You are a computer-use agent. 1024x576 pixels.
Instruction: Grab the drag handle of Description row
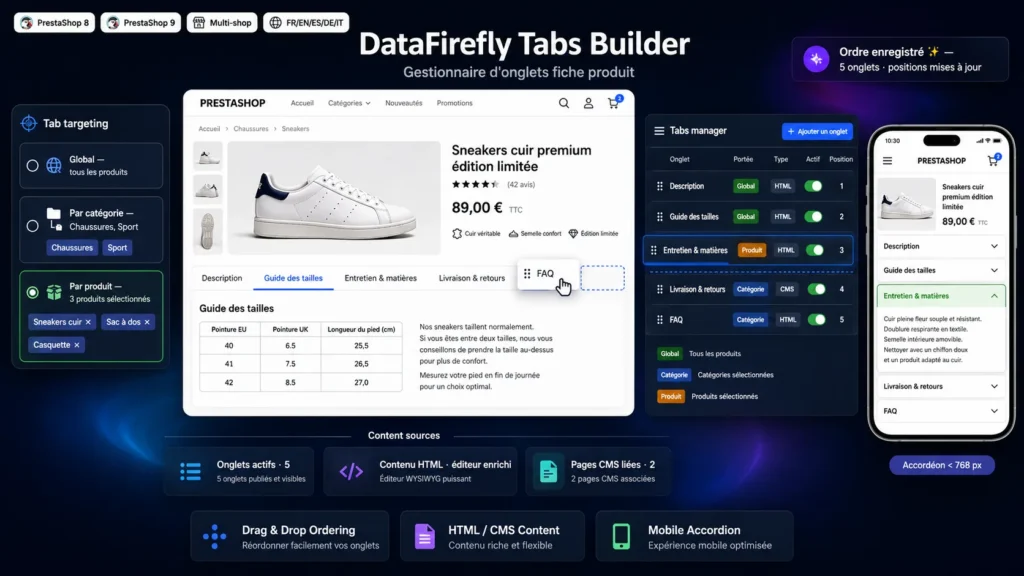point(660,186)
